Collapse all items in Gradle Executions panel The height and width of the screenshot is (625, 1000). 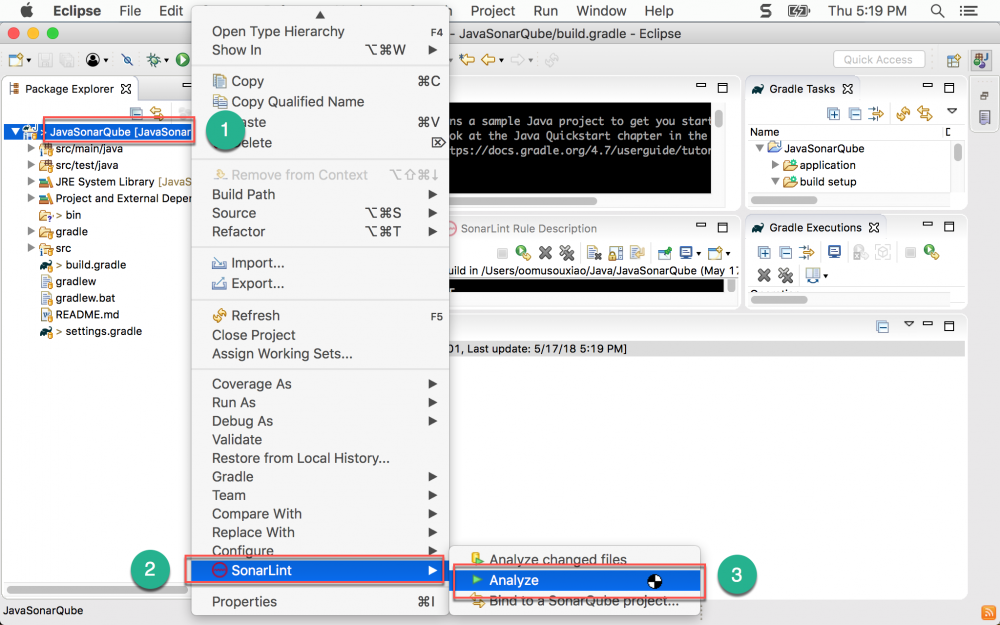[785, 252]
